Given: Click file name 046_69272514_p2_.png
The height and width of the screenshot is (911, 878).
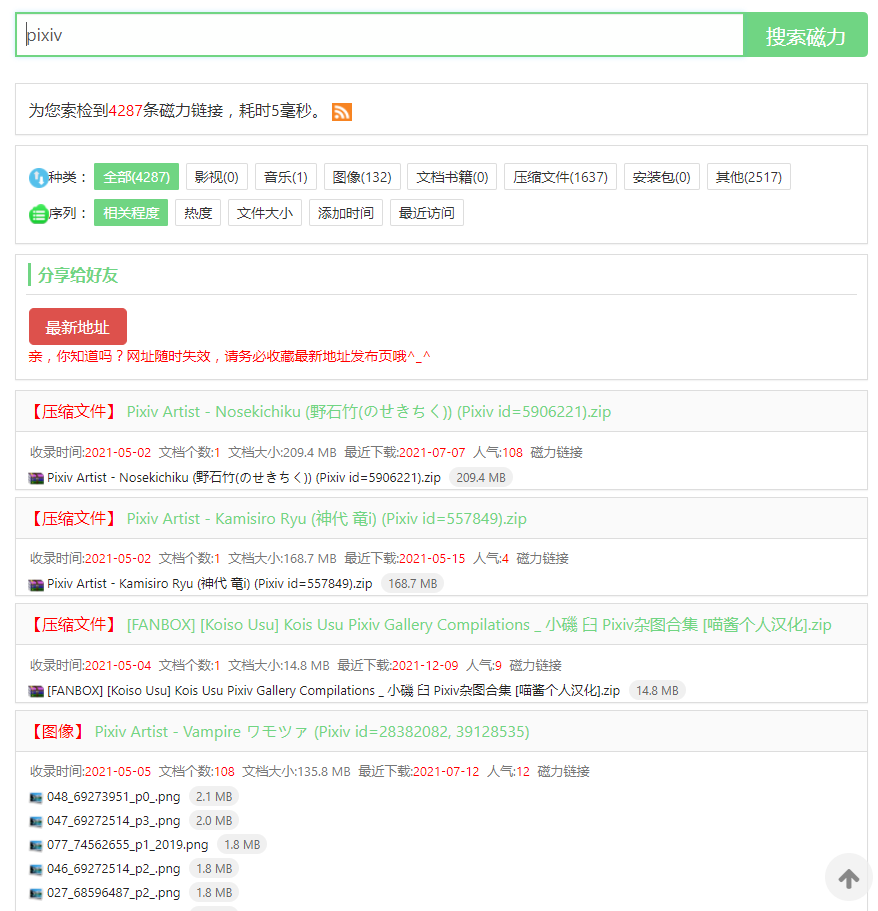Looking at the screenshot, I should [x=113, y=869].
